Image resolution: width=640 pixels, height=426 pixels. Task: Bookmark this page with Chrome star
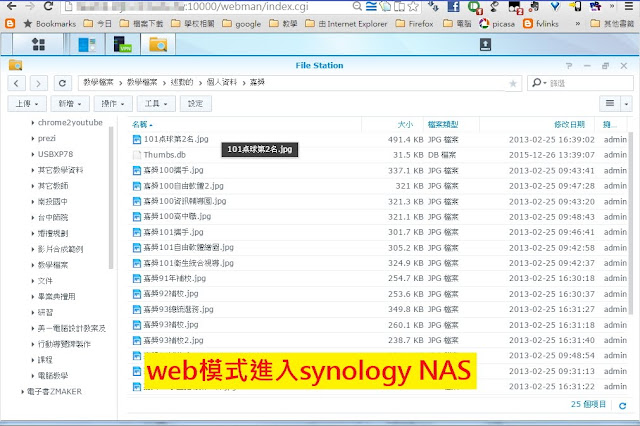pyautogui.click(x=413, y=6)
